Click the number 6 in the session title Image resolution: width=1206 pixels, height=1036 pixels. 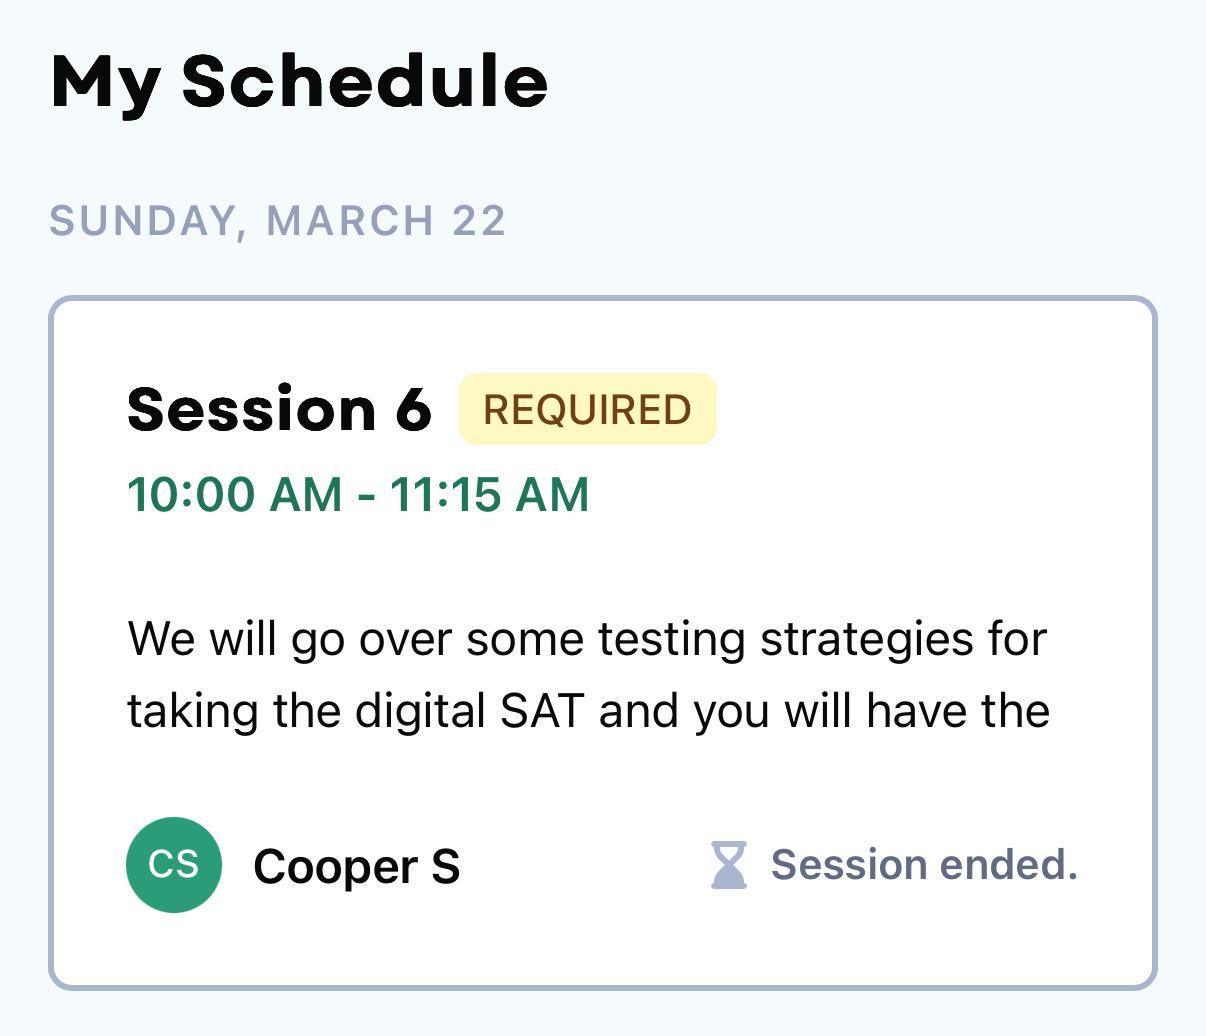pyautogui.click(x=413, y=409)
